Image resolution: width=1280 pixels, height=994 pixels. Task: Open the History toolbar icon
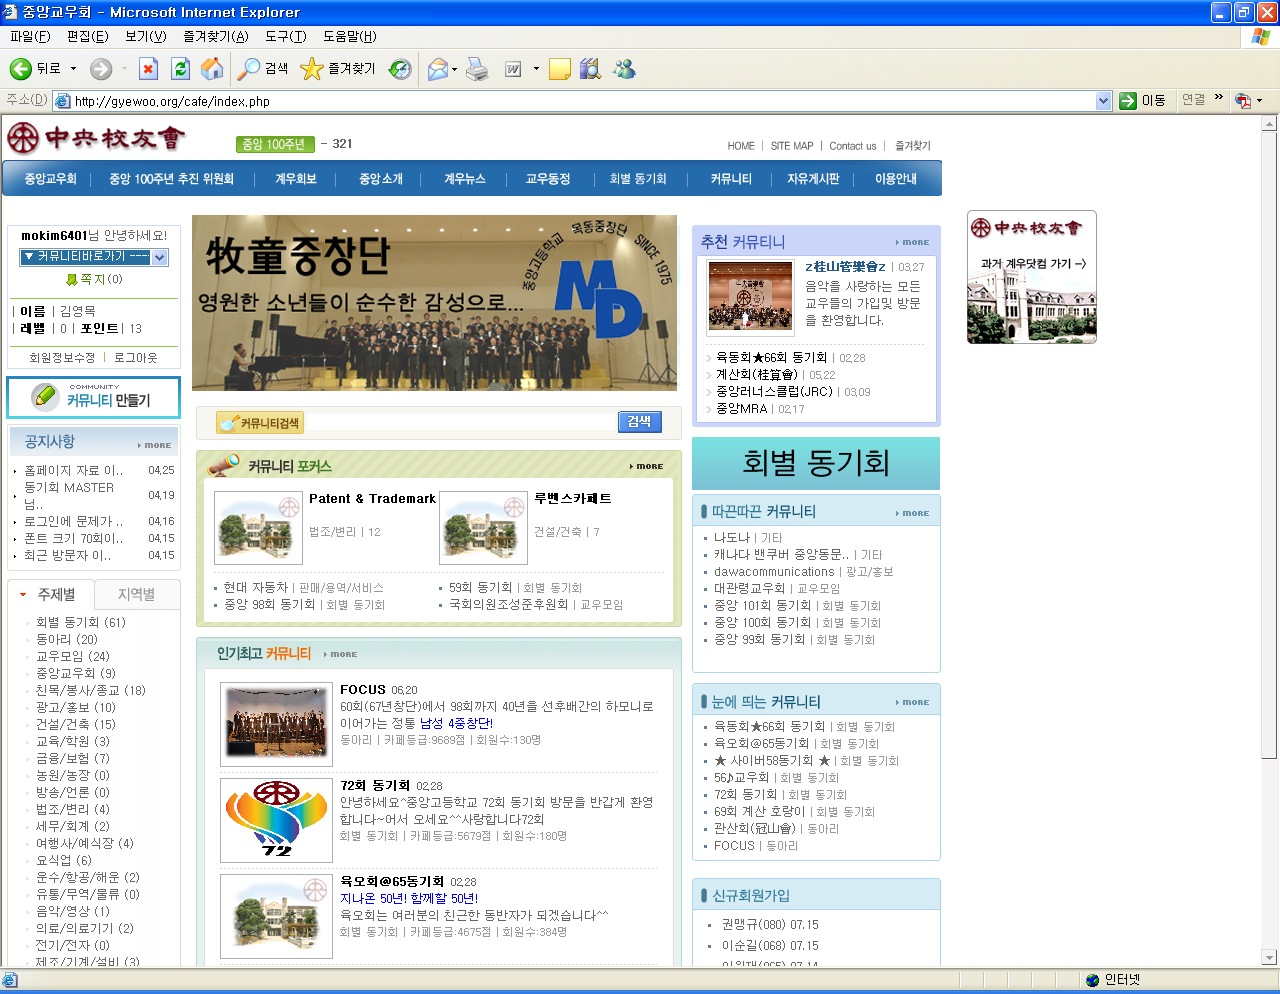400,69
